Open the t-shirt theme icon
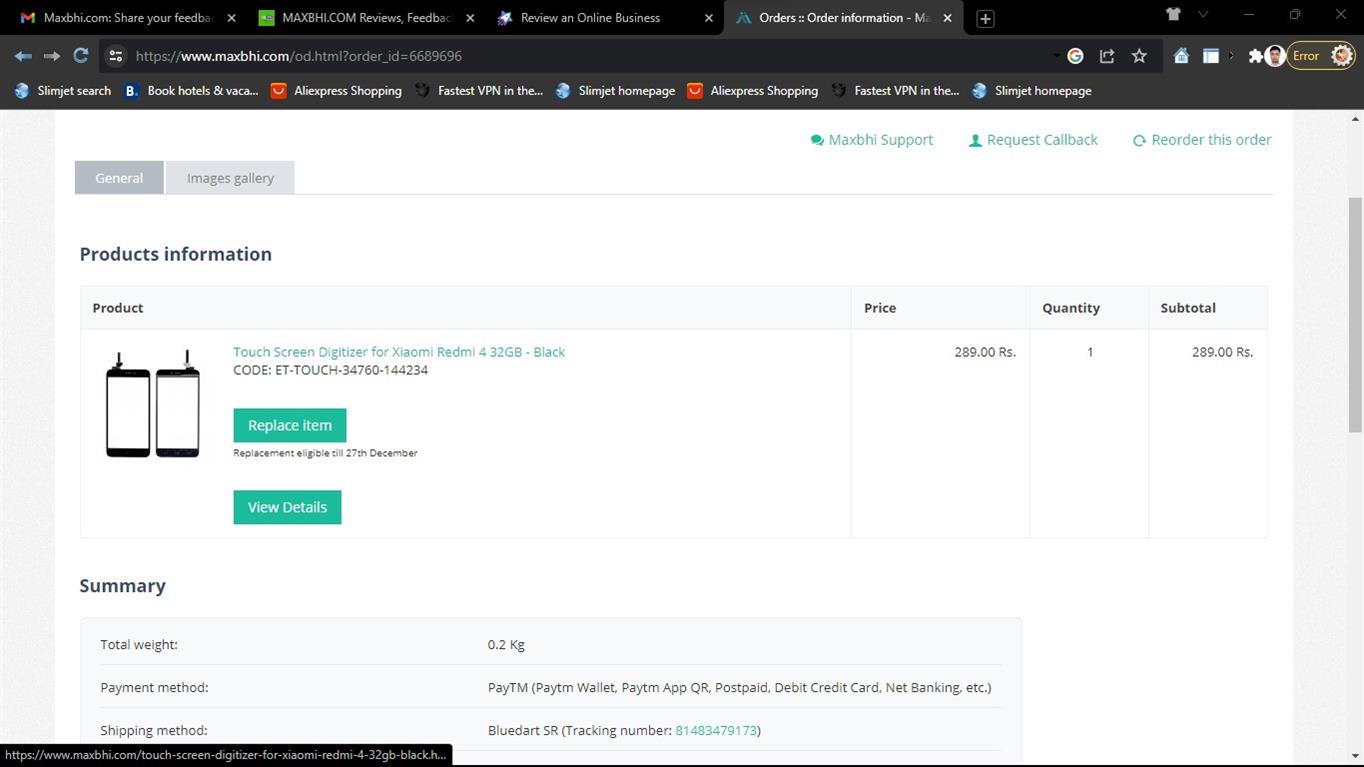The image size is (1364, 767). pyautogui.click(x=1174, y=14)
